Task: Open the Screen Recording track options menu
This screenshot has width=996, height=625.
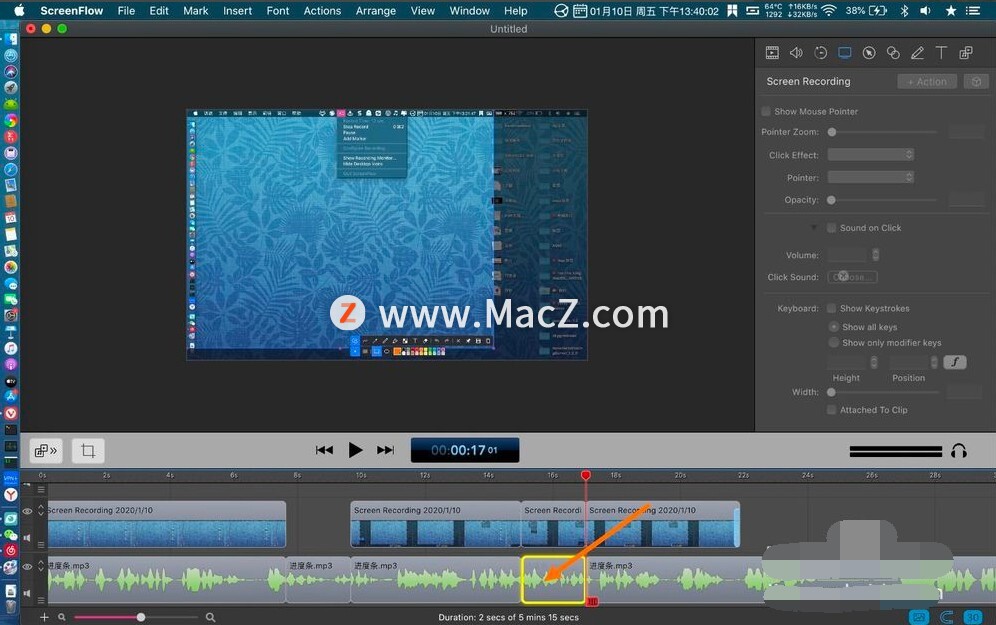Action: pyautogui.click(x=41, y=544)
